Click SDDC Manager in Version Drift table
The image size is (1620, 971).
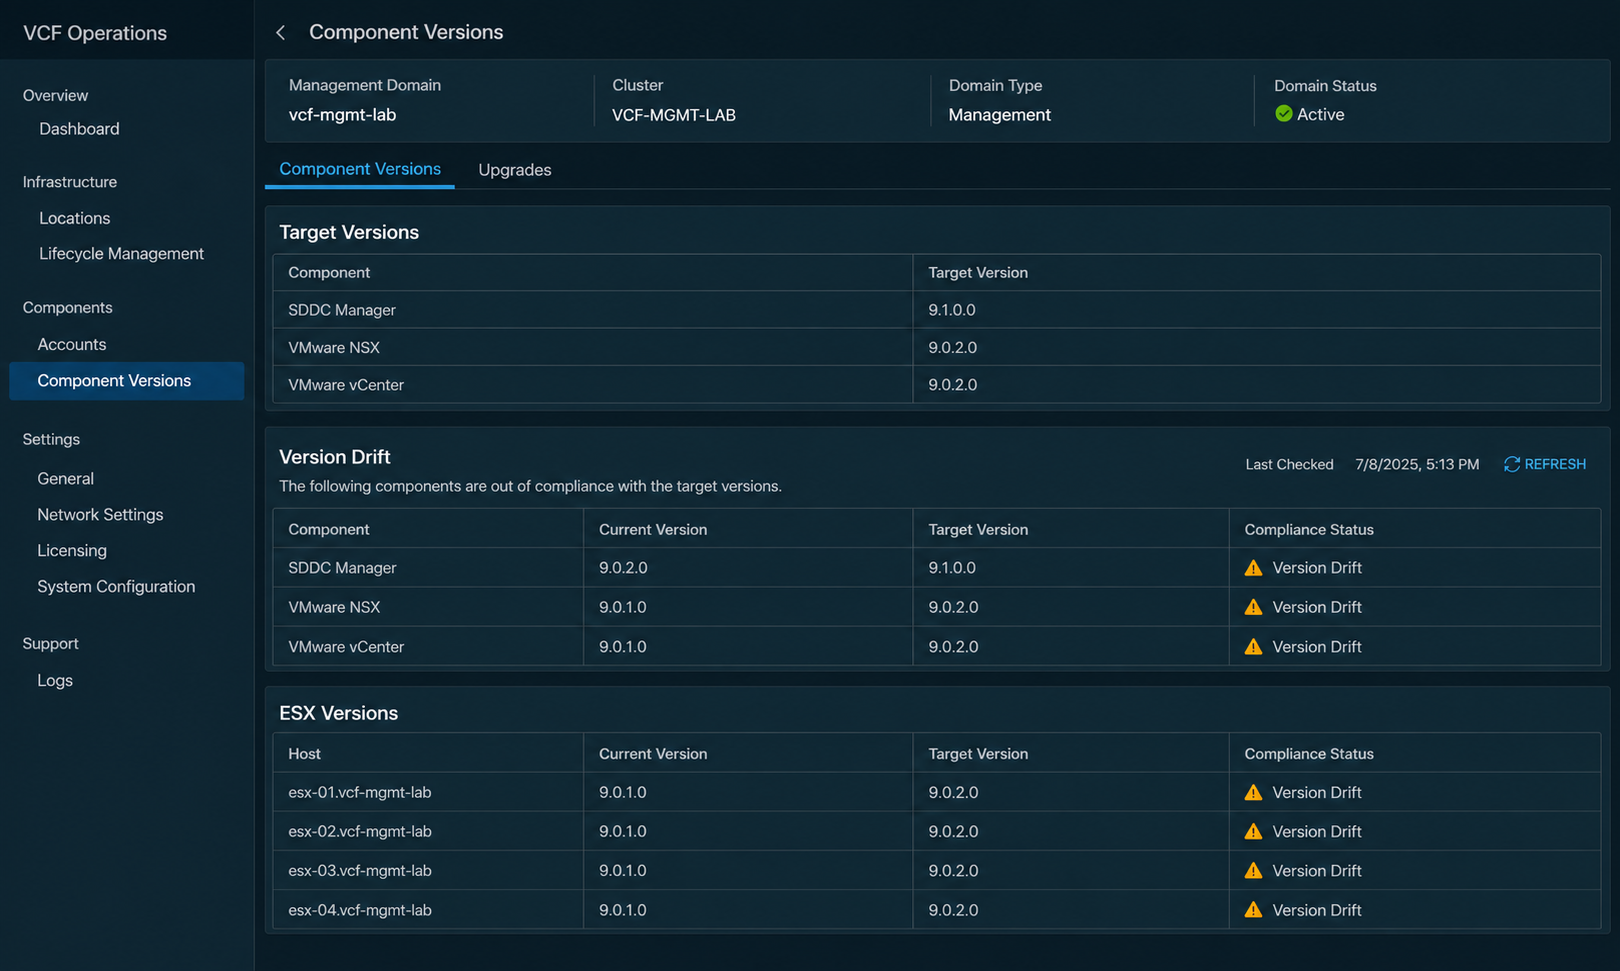(x=342, y=568)
